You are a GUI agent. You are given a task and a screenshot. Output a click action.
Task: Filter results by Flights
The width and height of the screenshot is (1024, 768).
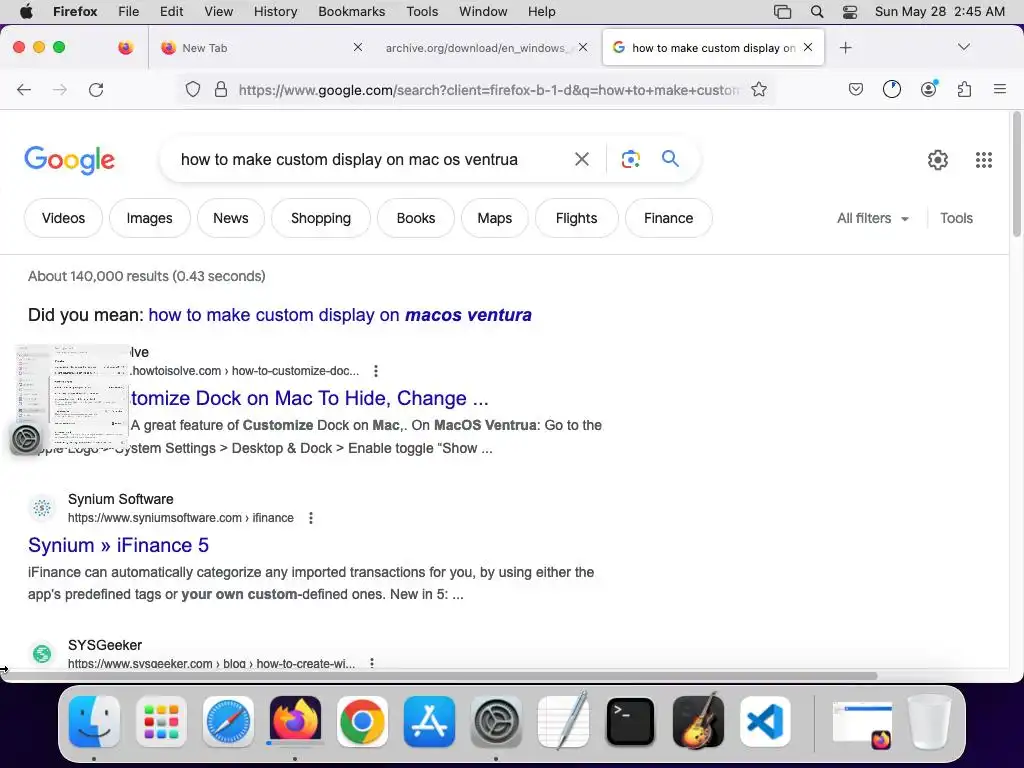(576, 218)
